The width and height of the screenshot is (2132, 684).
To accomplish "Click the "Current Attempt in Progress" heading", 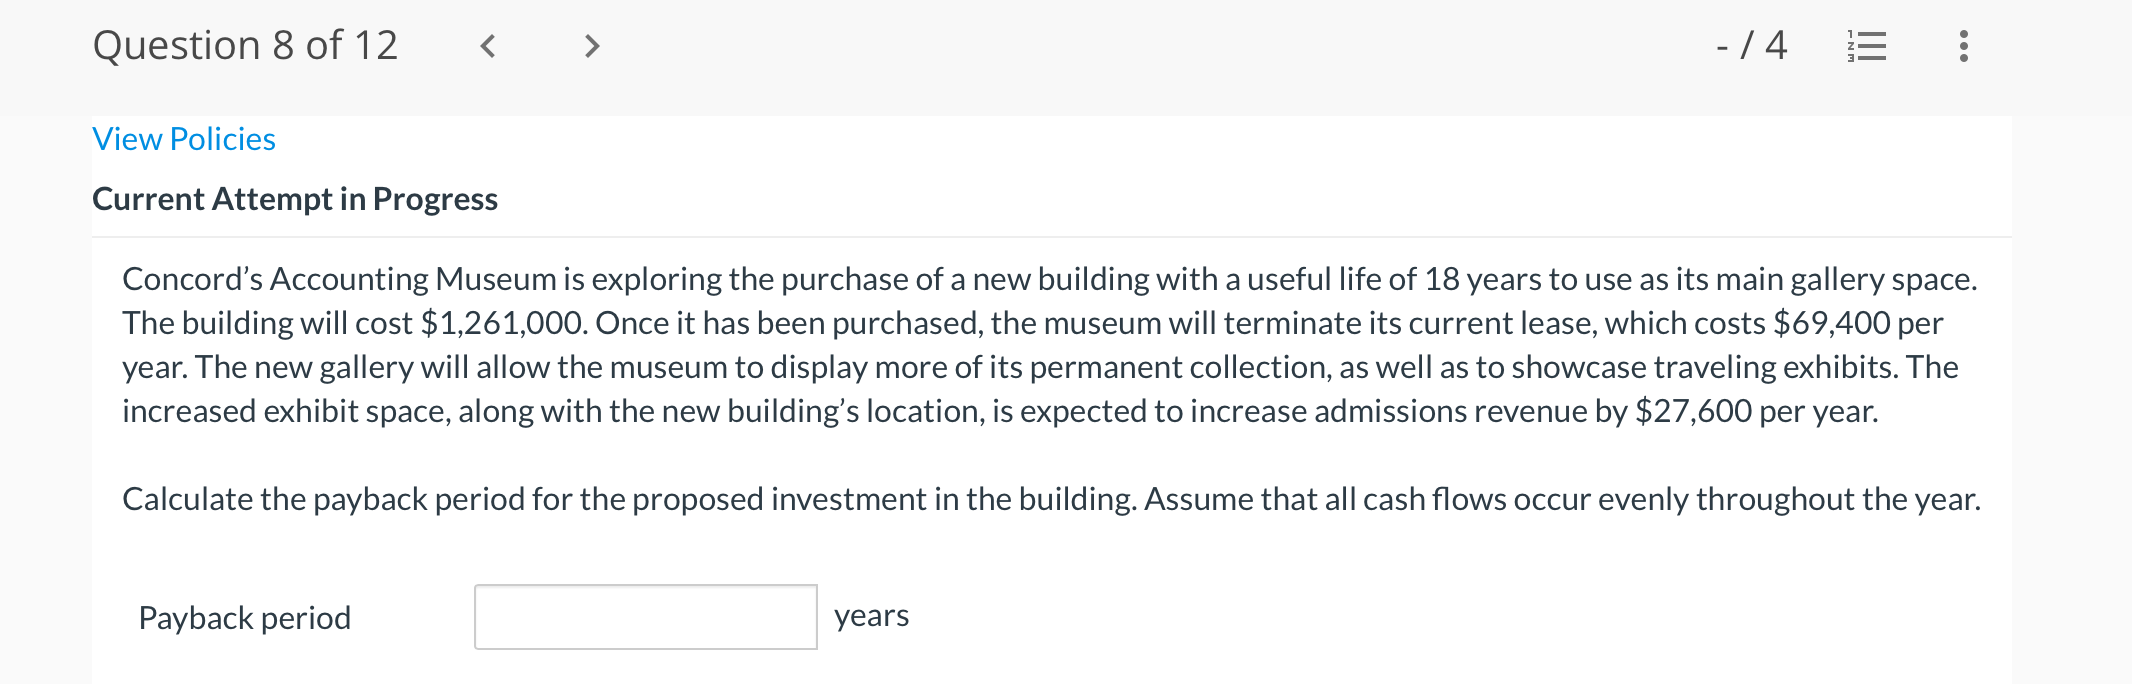I will (x=295, y=199).
